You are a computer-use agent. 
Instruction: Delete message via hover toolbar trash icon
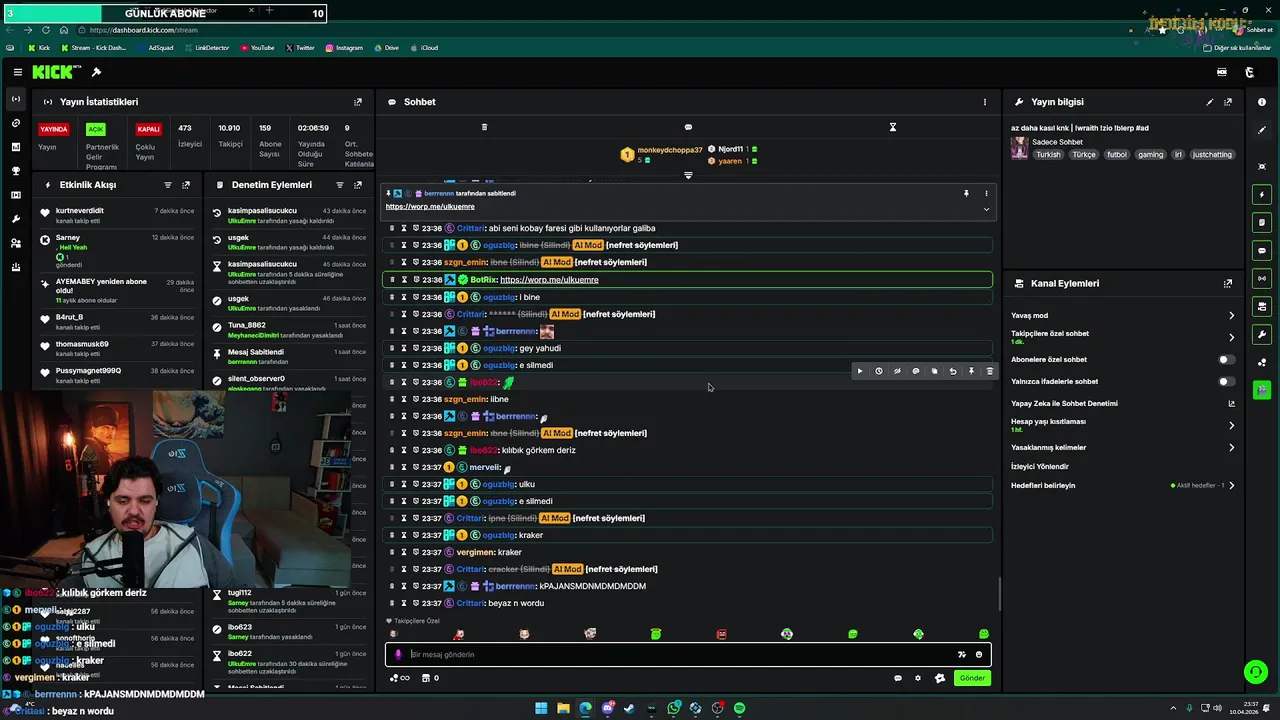click(990, 371)
